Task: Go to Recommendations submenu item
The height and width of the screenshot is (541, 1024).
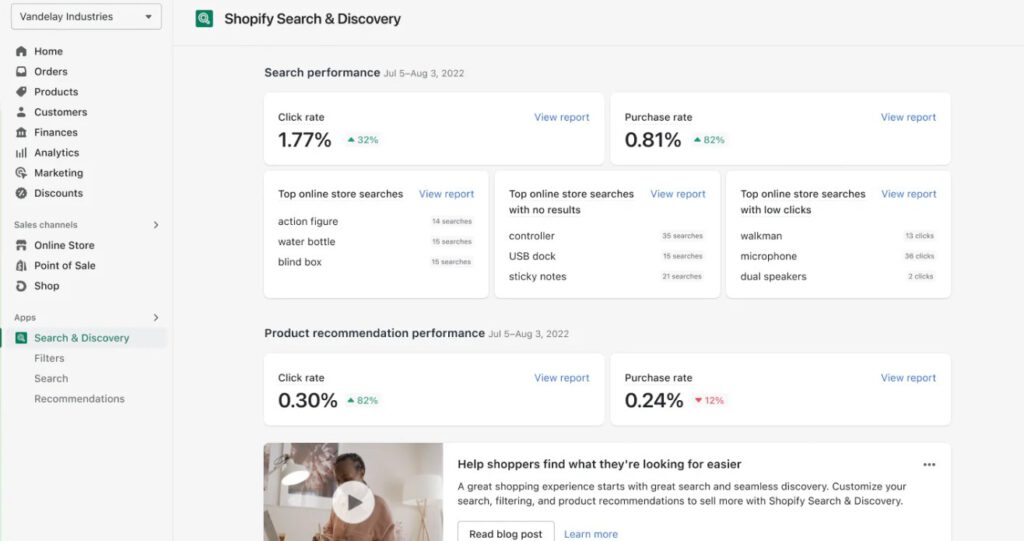Action: coord(79,399)
